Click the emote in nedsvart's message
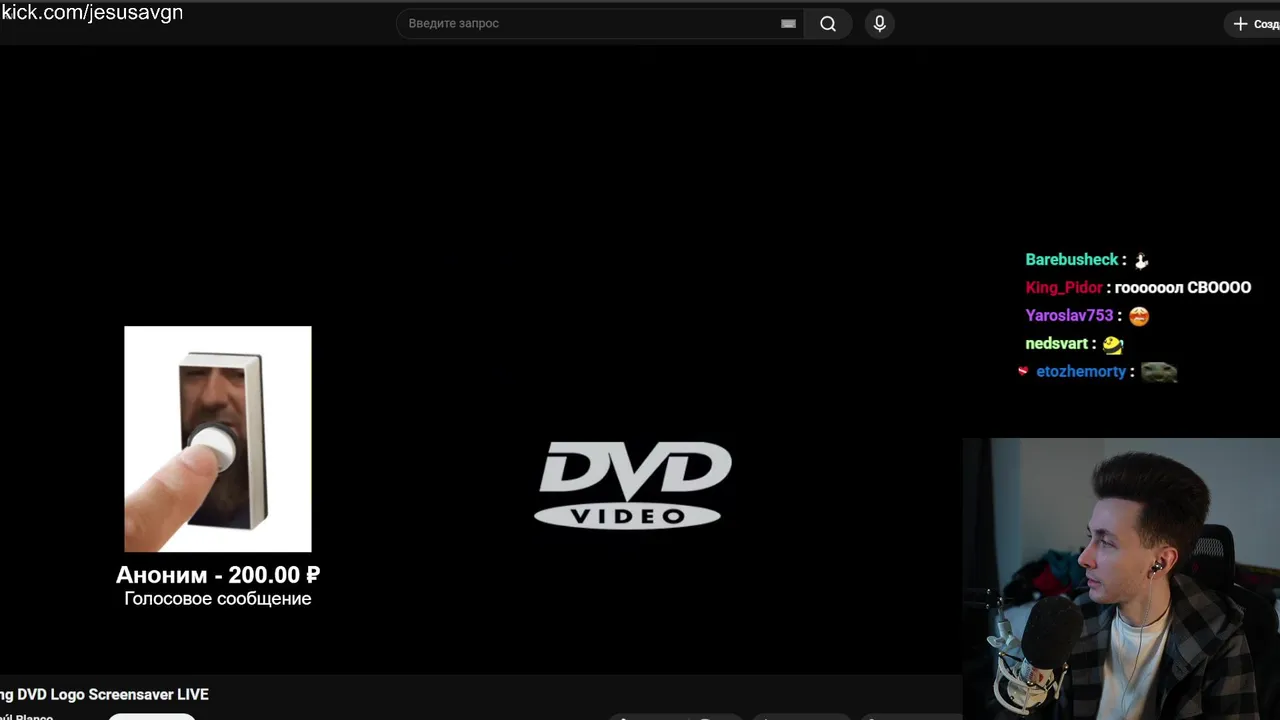Image resolution: width=1280 pixels, height=720 pixels. [x=1113, y=344]
